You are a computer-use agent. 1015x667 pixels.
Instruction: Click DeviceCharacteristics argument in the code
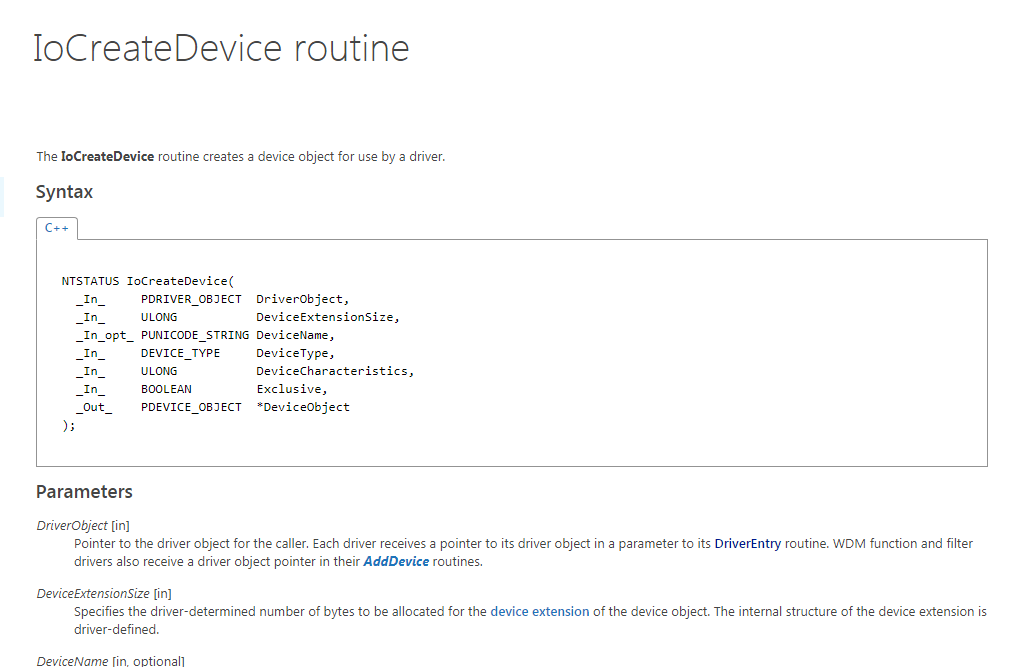(334, 371)
